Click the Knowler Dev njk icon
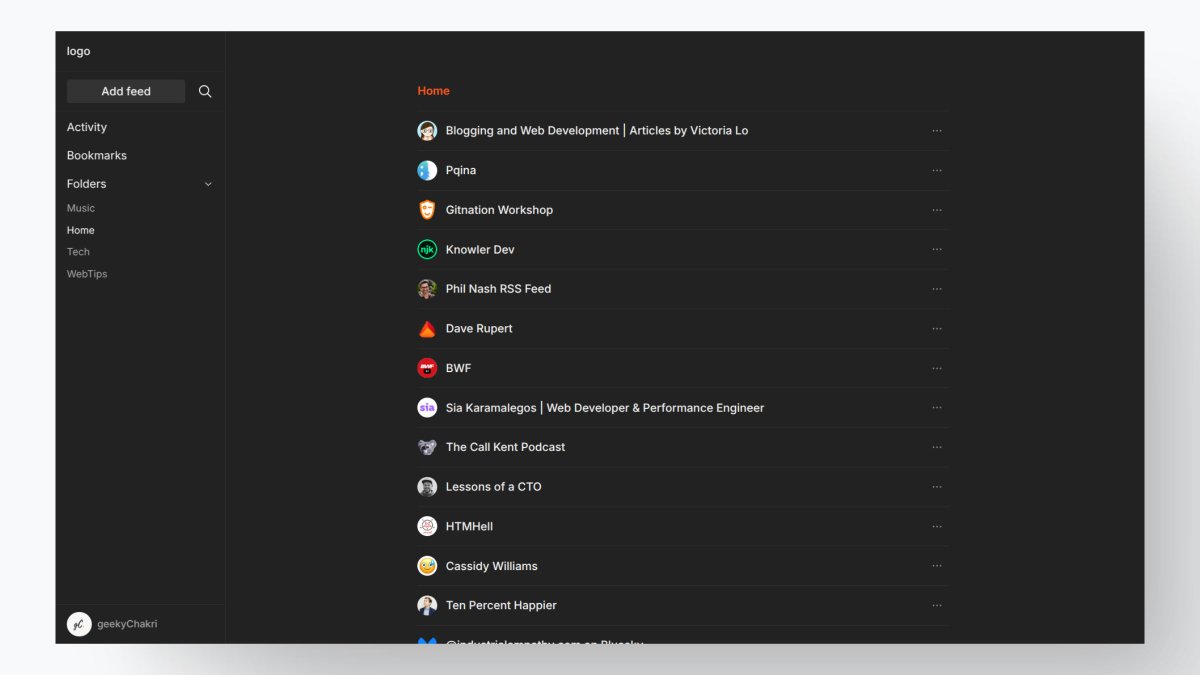The image size is (1200, 675). [427, 249]
